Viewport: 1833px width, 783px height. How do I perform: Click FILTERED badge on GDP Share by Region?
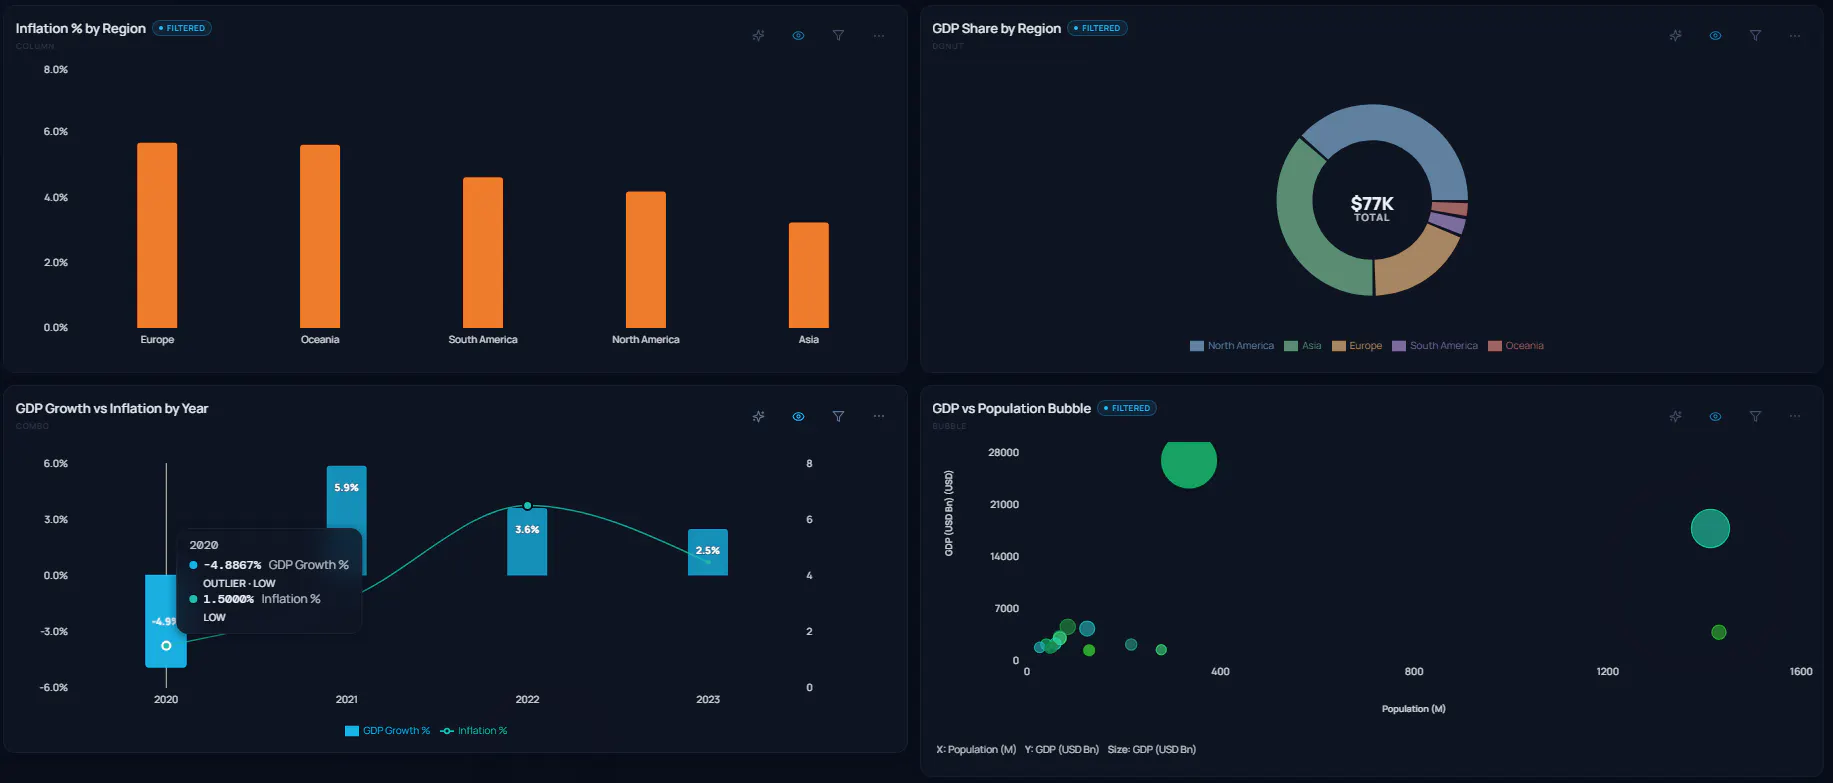pos(1097,28)
